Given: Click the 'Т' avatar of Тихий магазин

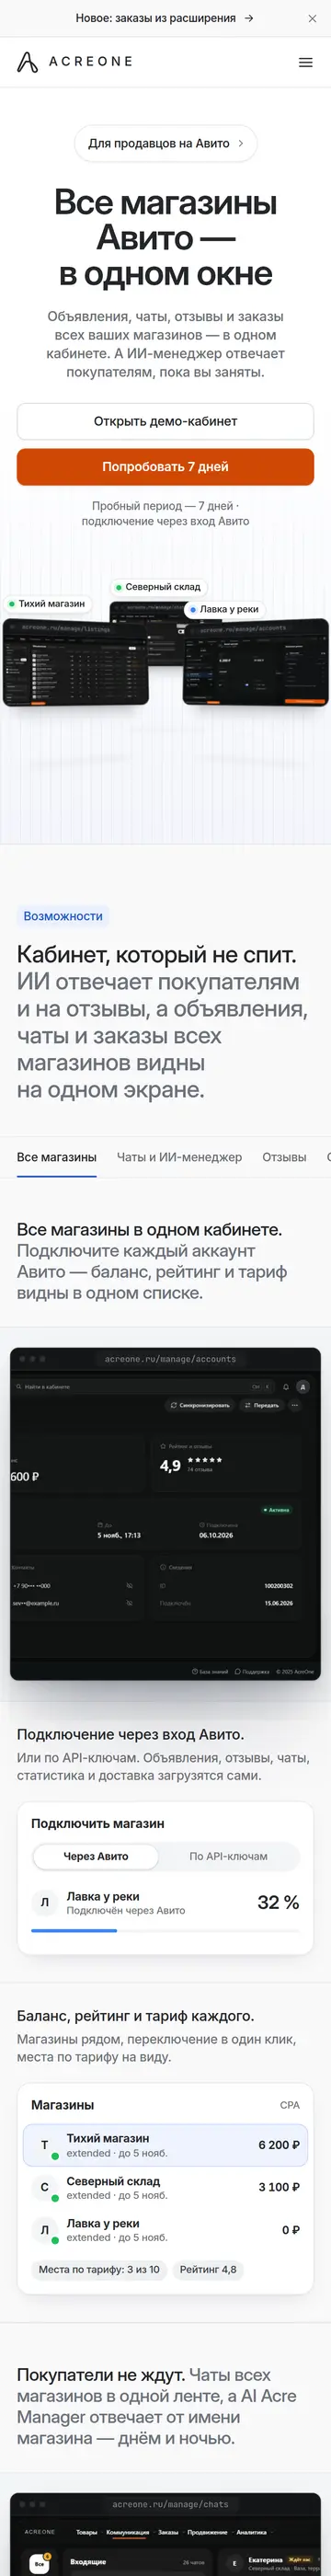Looking at the screenshot, I should (x=44, y=2145).
